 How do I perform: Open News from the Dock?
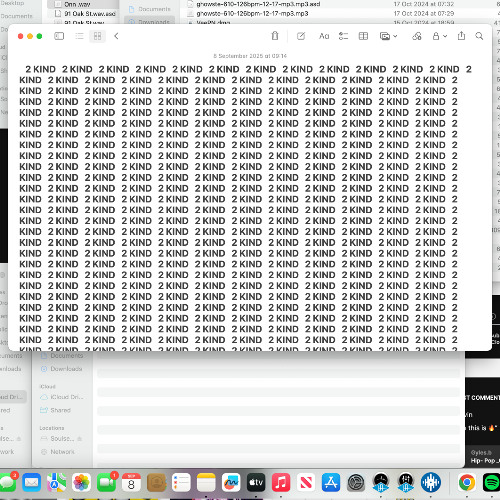(x=306, y=482)
